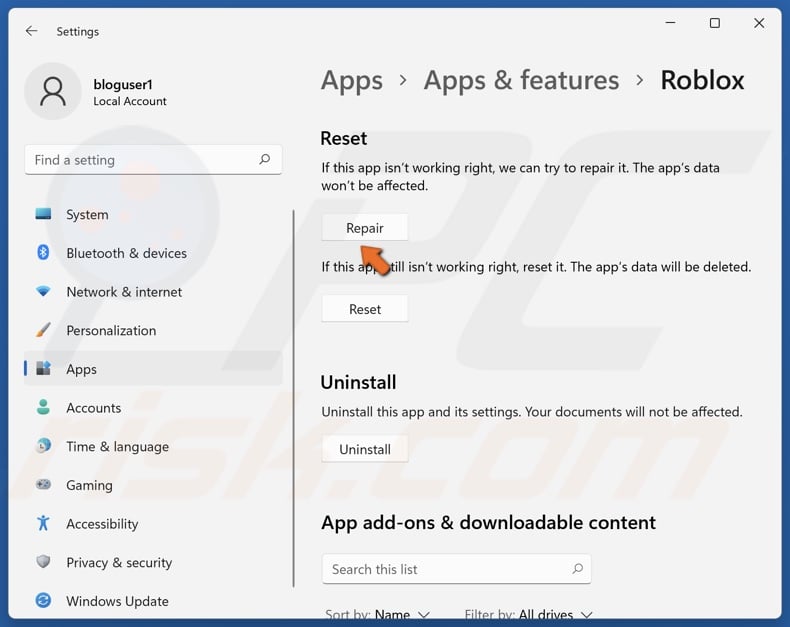
Task: Select the Apps sidebar item
Action: click(154, 369)
